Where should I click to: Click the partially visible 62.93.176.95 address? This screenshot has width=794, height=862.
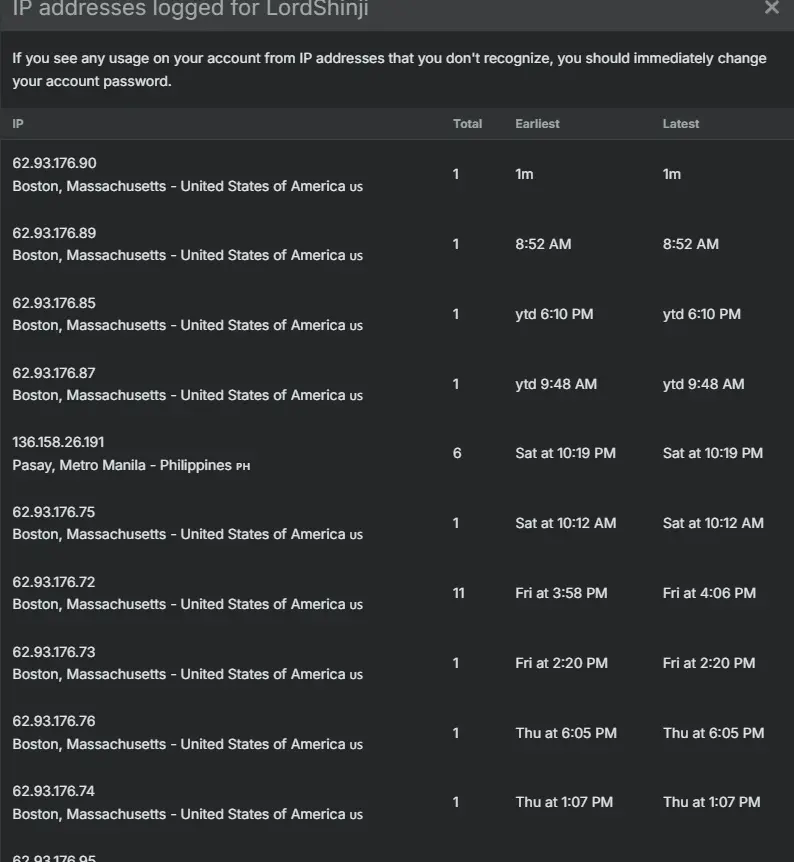pyautogui.click(x=54, y=858)
